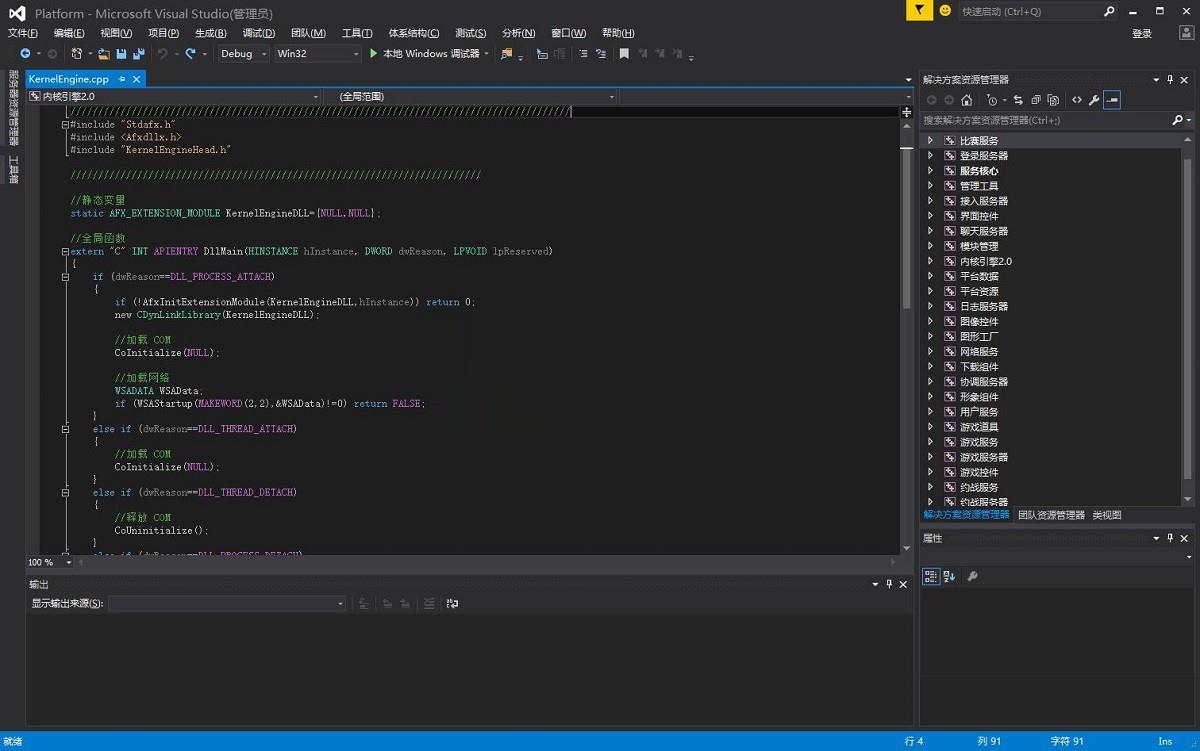Viewport: 1200px width, 751px height.
Task: Click the Save All toolbar icon
Action: click(137, 54)
